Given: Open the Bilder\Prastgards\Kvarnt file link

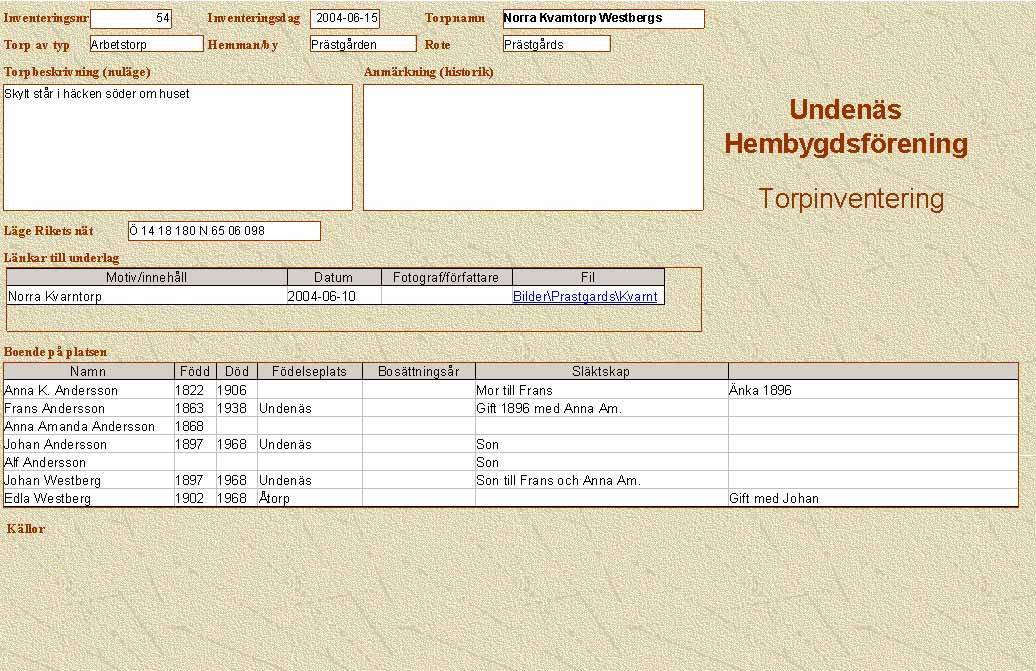Looking at the screenshot, I should 585,297.
